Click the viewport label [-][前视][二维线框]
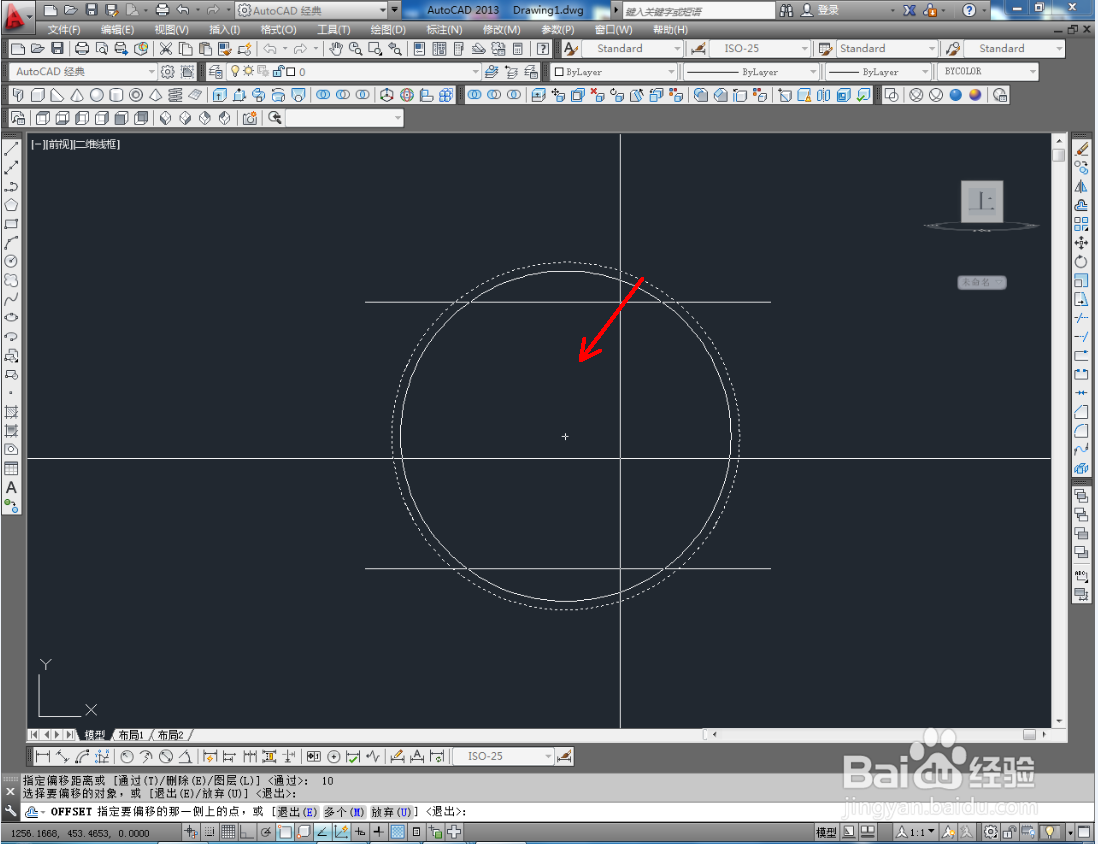The image size is (1098, 844). coord(76,144)
